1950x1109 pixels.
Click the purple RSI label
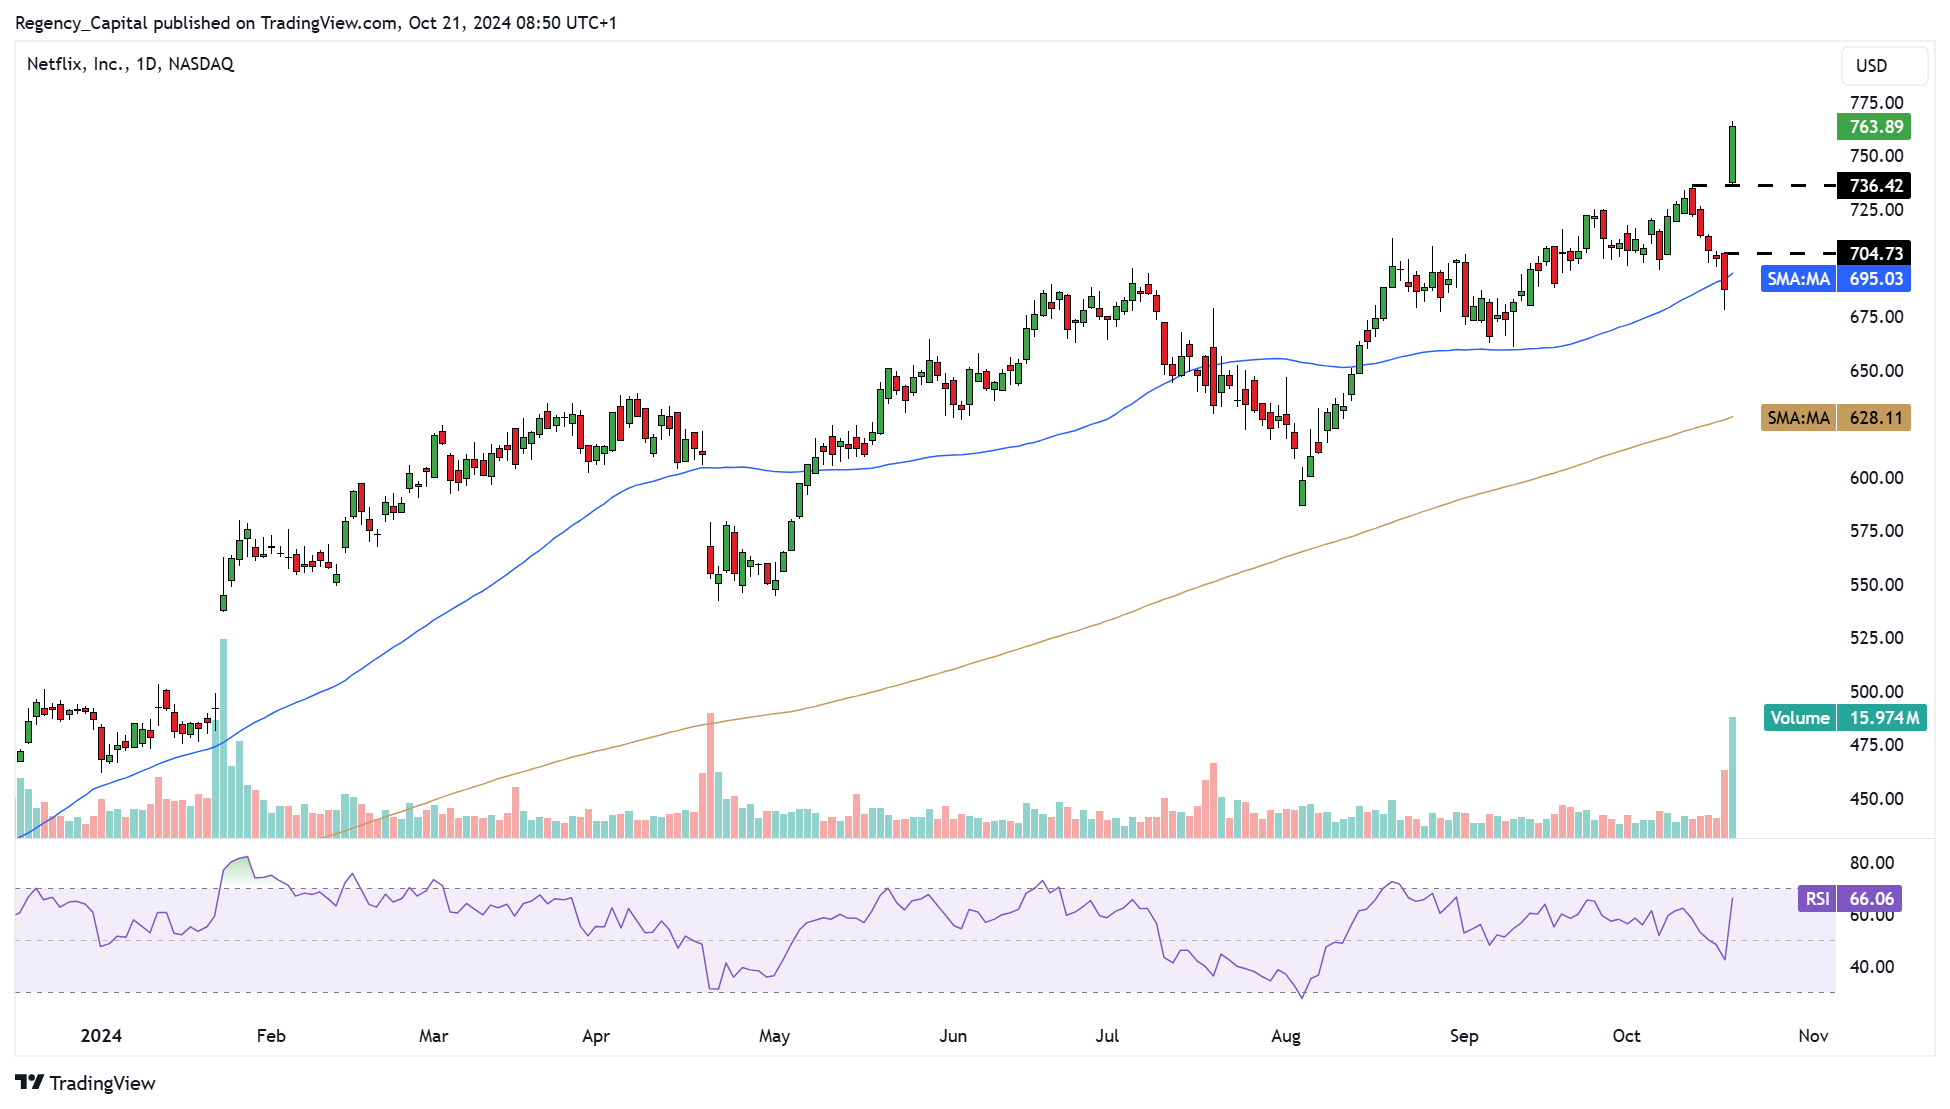pos(1817,899)
